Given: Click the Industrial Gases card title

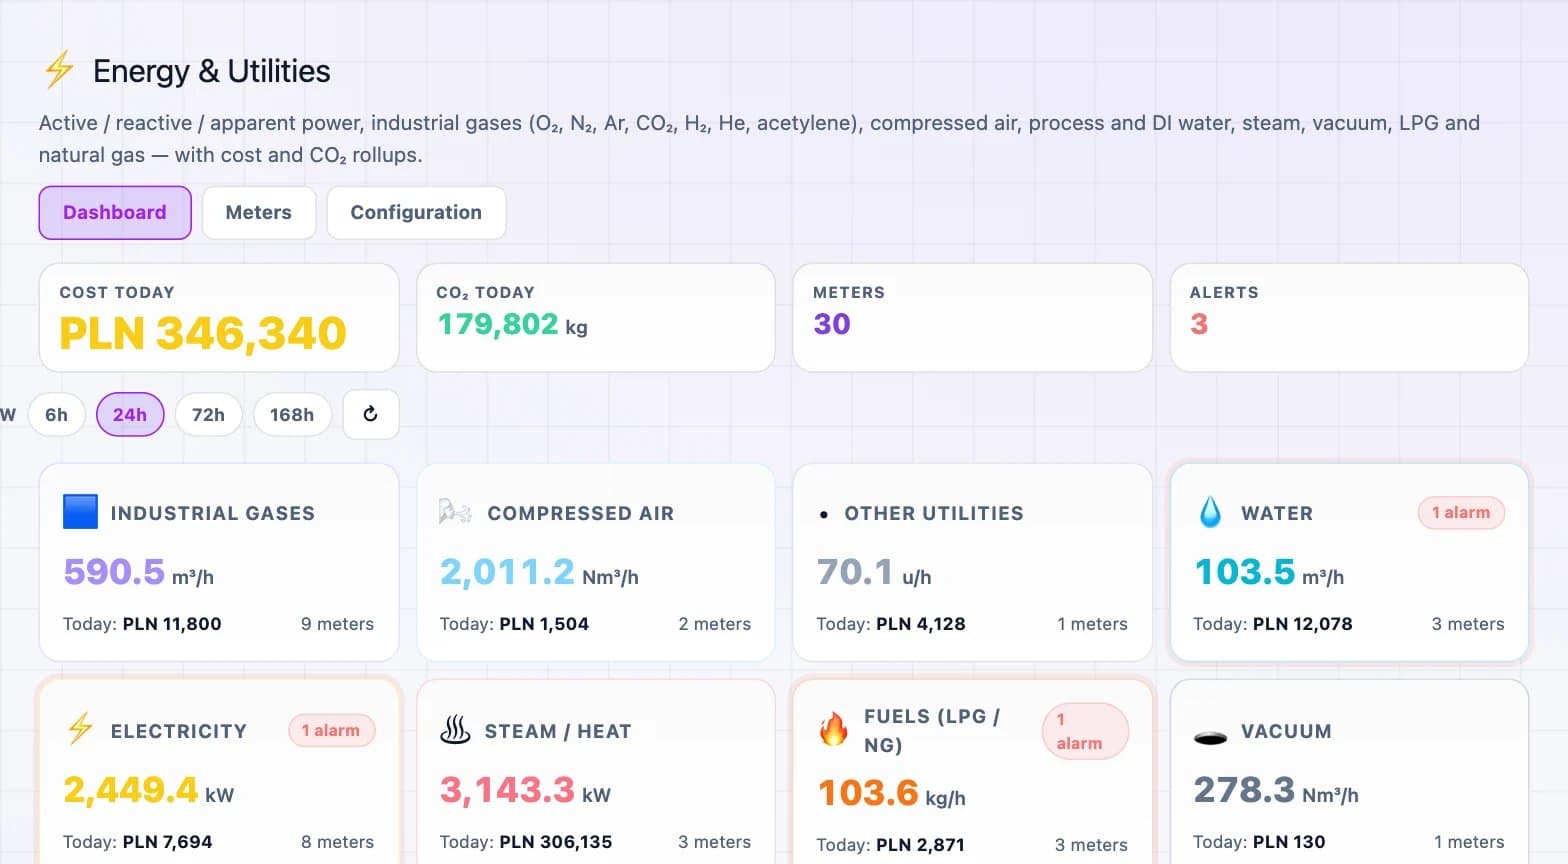Looking at the screenshot, I should [x=213, y=513].
